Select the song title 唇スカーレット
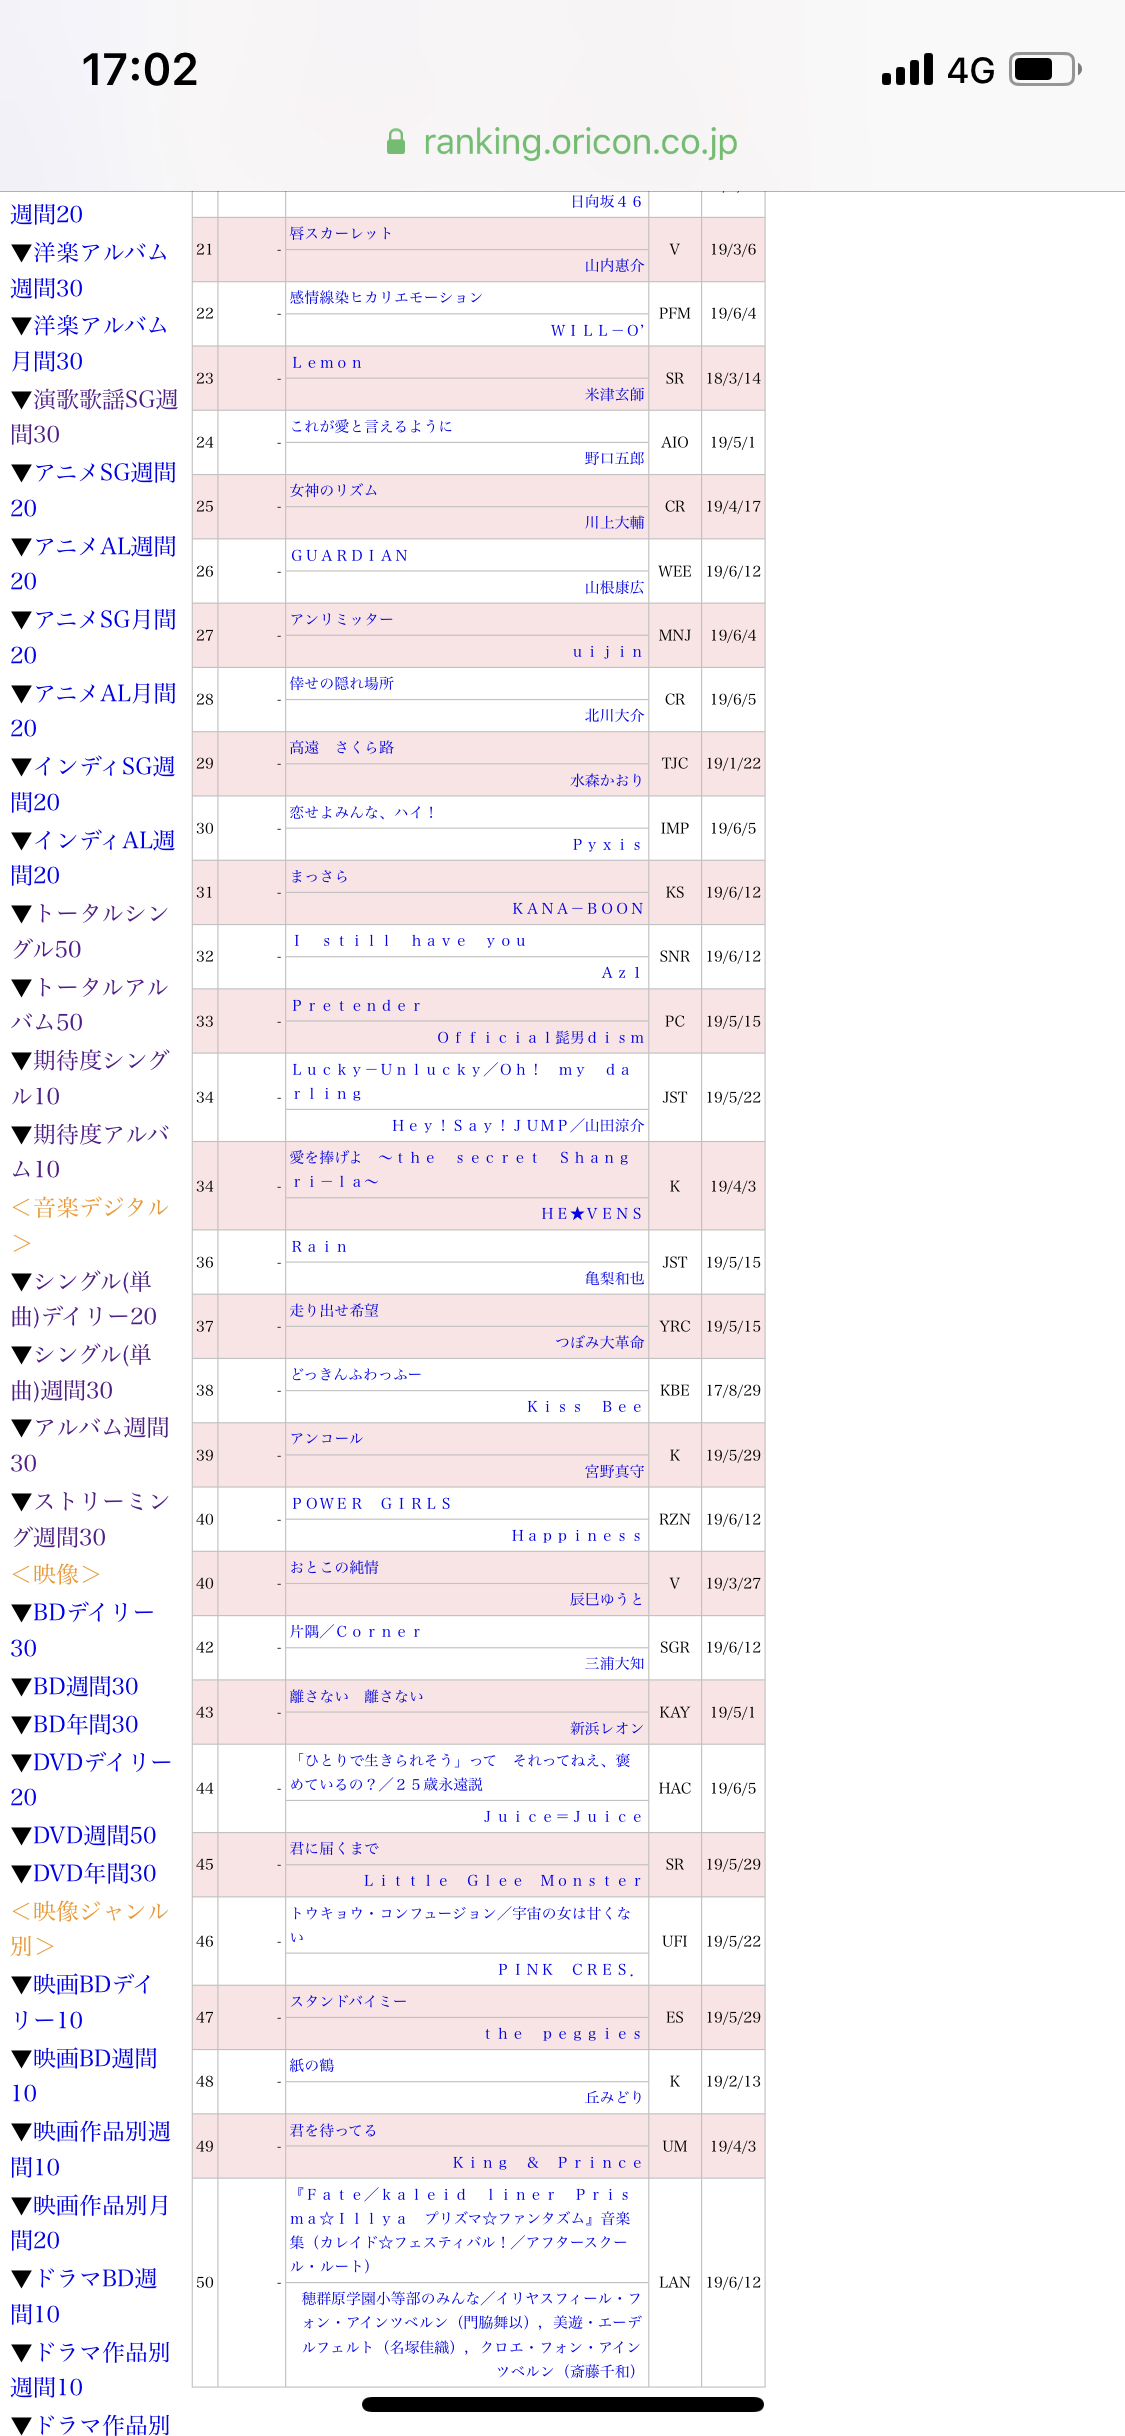The height and width of the screenshot is (2436, 1125). coord(341,233)
